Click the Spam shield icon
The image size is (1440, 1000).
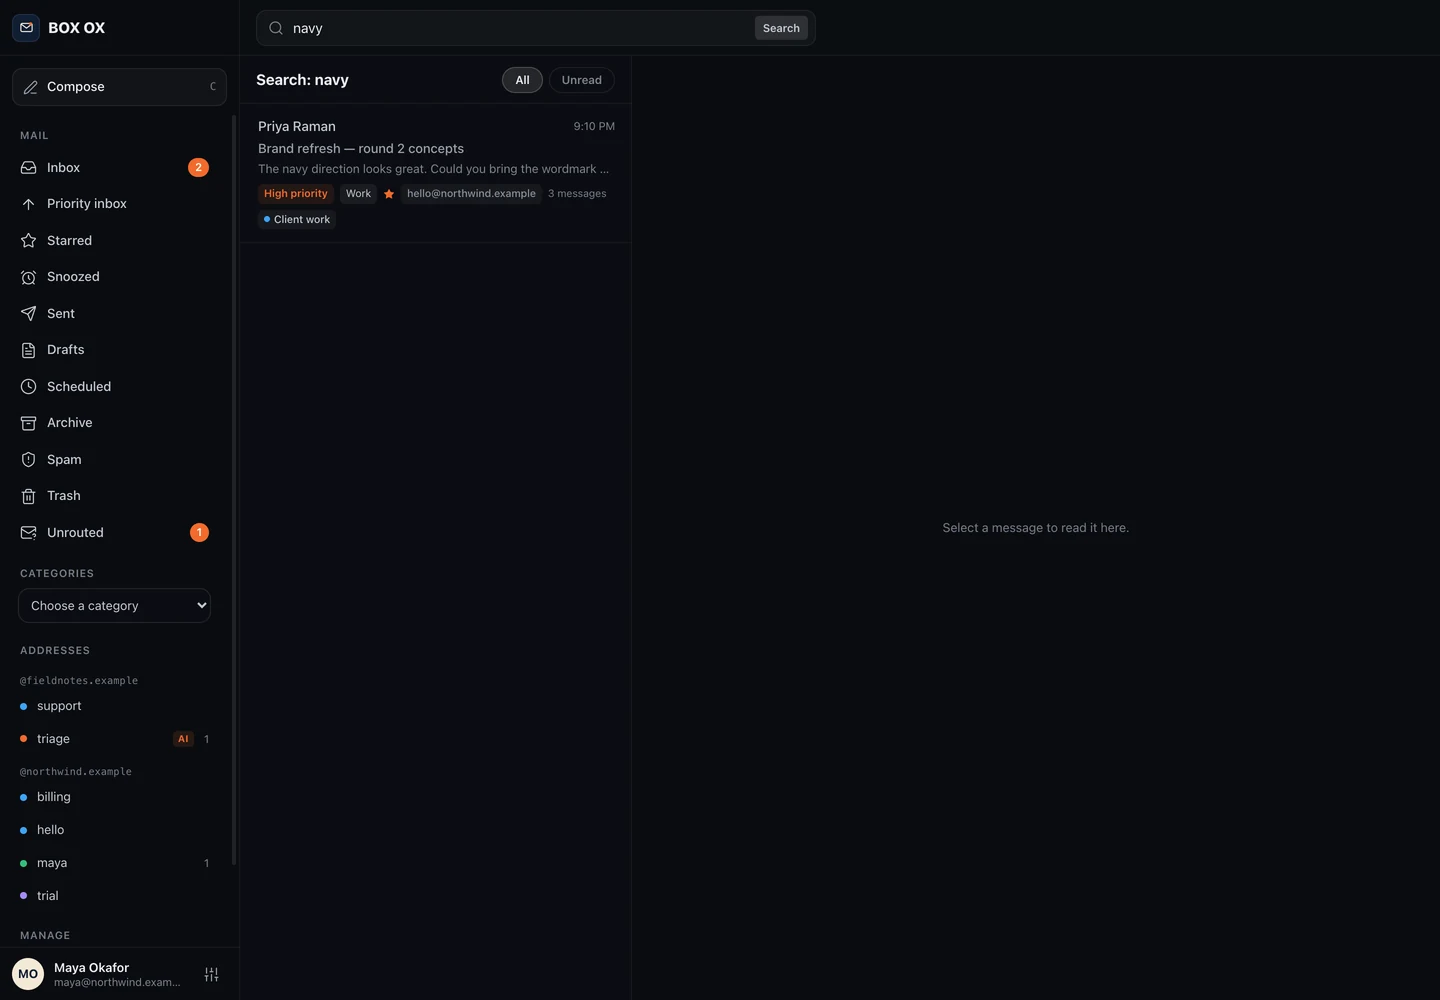click(x=29, y=460)
